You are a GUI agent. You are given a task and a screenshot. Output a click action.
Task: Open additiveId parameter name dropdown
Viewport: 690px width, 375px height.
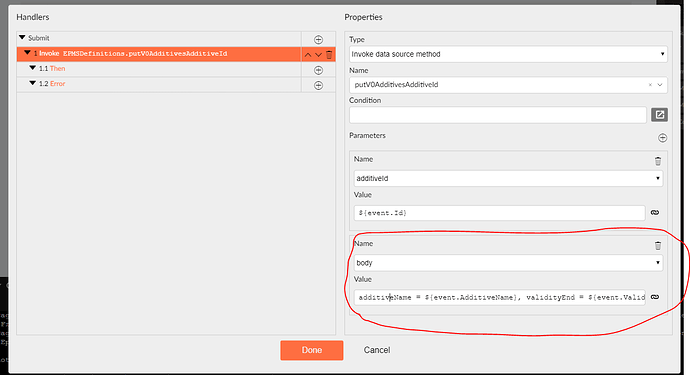[x=508, y=178]
